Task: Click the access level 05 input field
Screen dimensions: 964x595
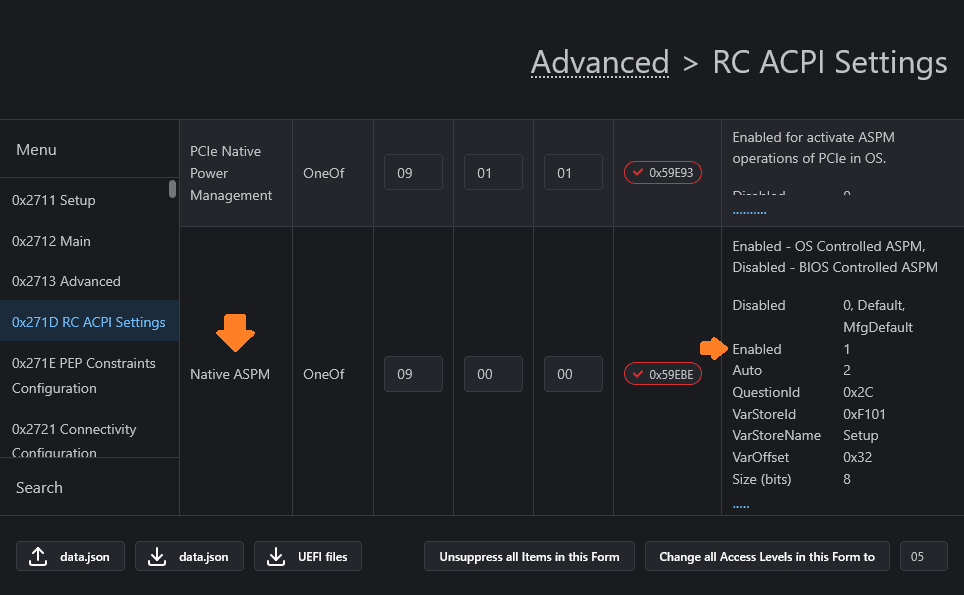Action: click(923, 557)
